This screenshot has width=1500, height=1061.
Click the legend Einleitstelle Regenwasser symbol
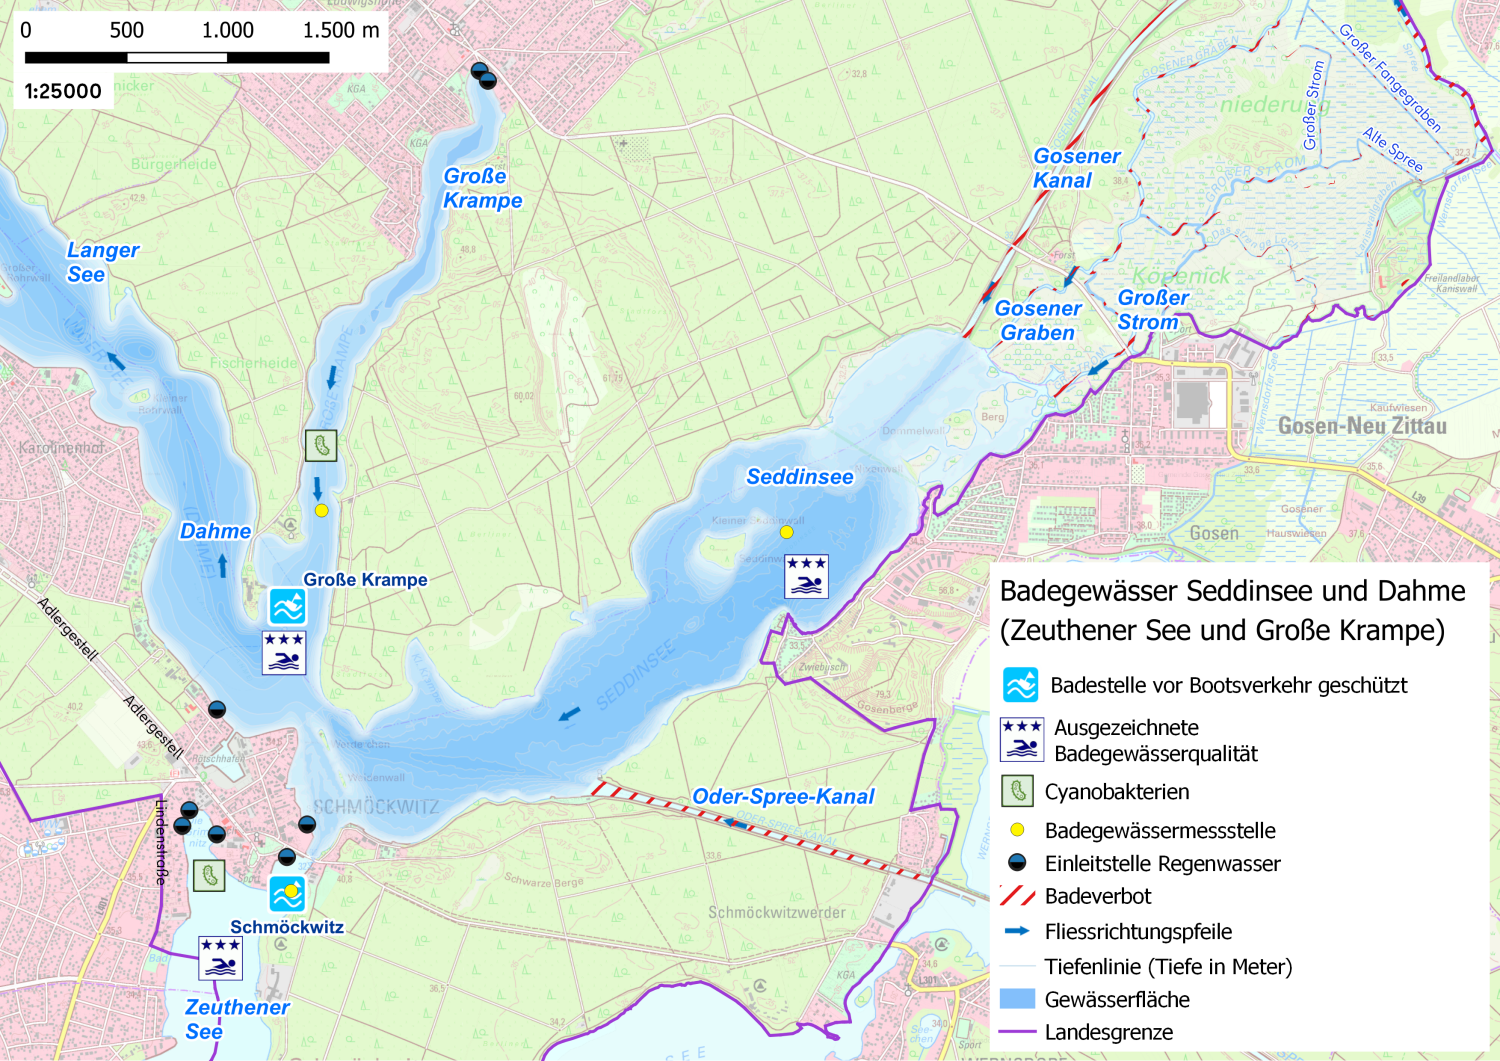point(1017,863)
